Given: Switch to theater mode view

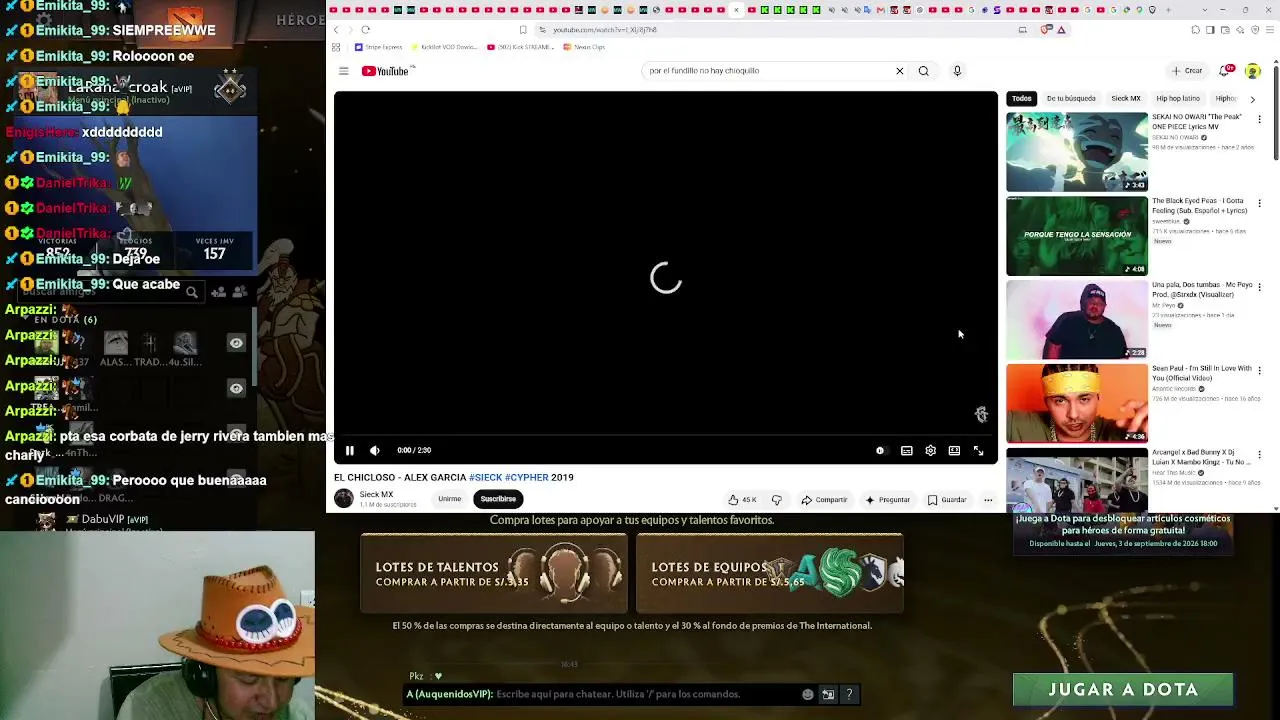Looking at the screenshot, I should tap(954, 451).
